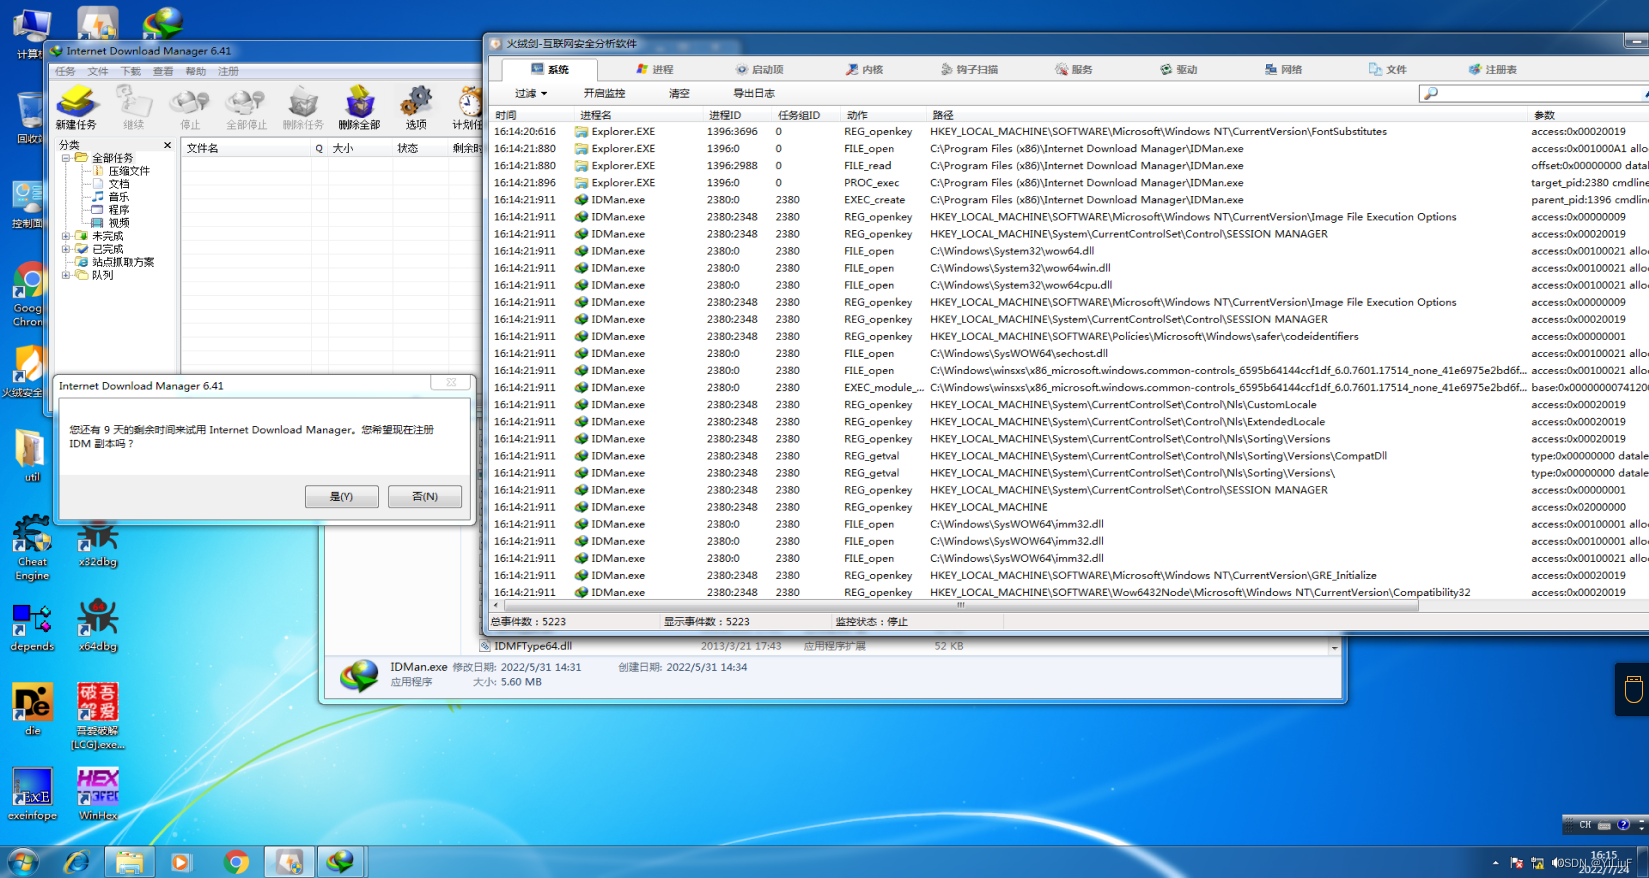
Task: Switch to the 系统 tab in 火绒剑
Action: click(550, 69)
